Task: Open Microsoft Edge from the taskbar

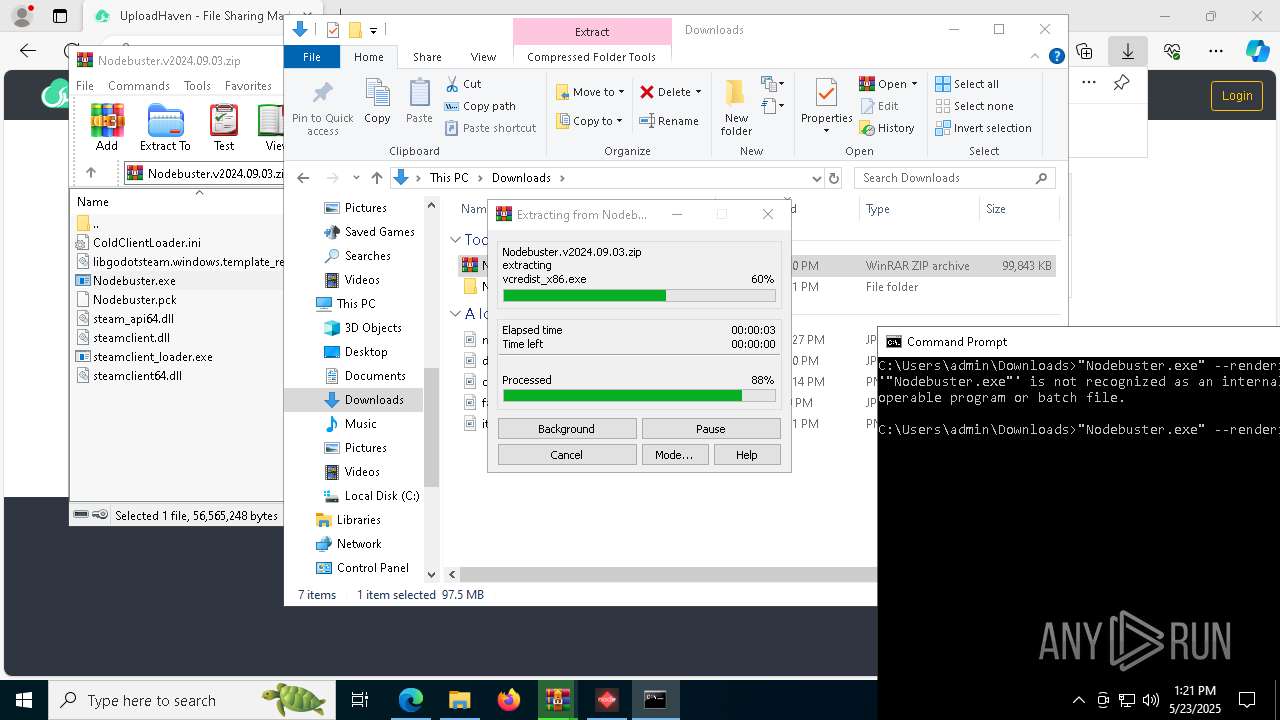Action: [x=411, y=700]
